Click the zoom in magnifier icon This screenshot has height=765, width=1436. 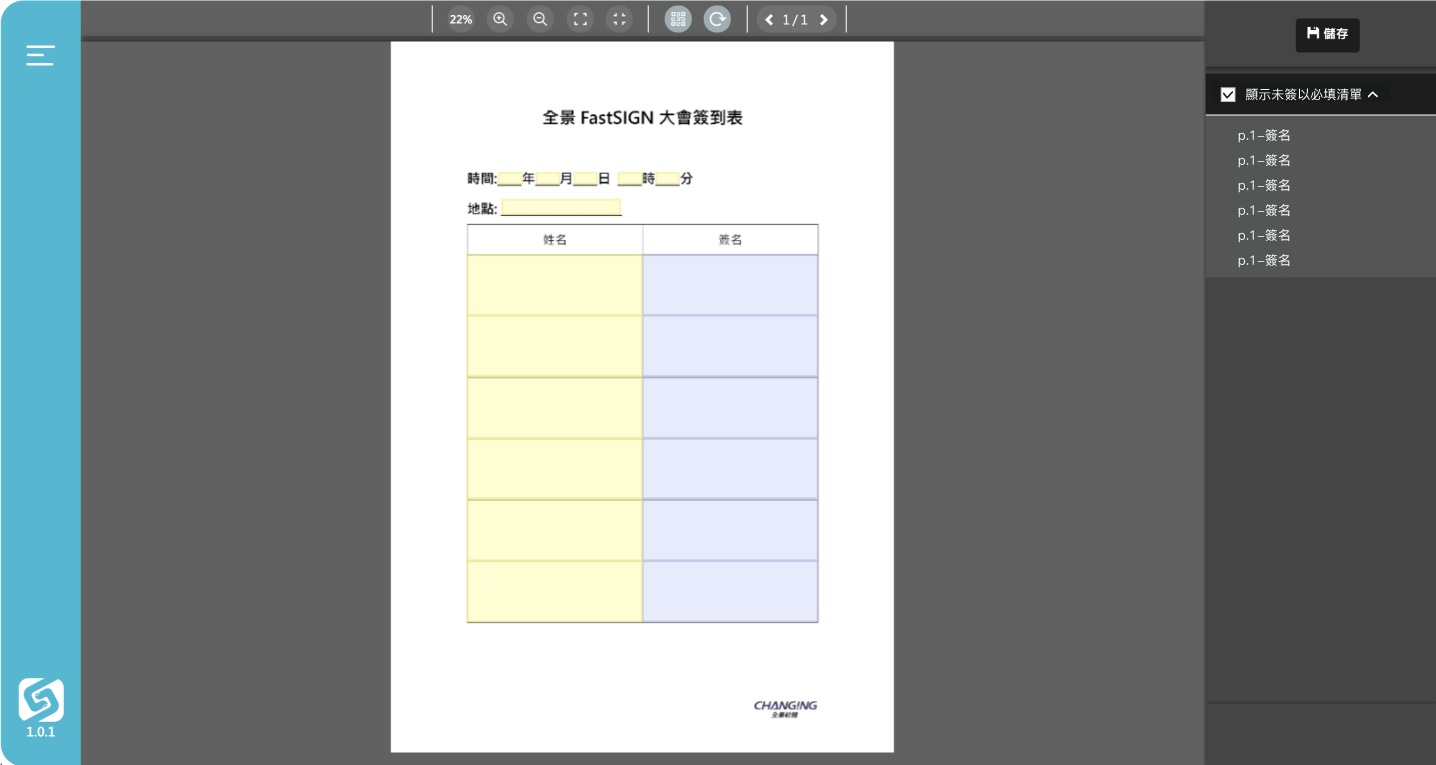pos(500,19)
